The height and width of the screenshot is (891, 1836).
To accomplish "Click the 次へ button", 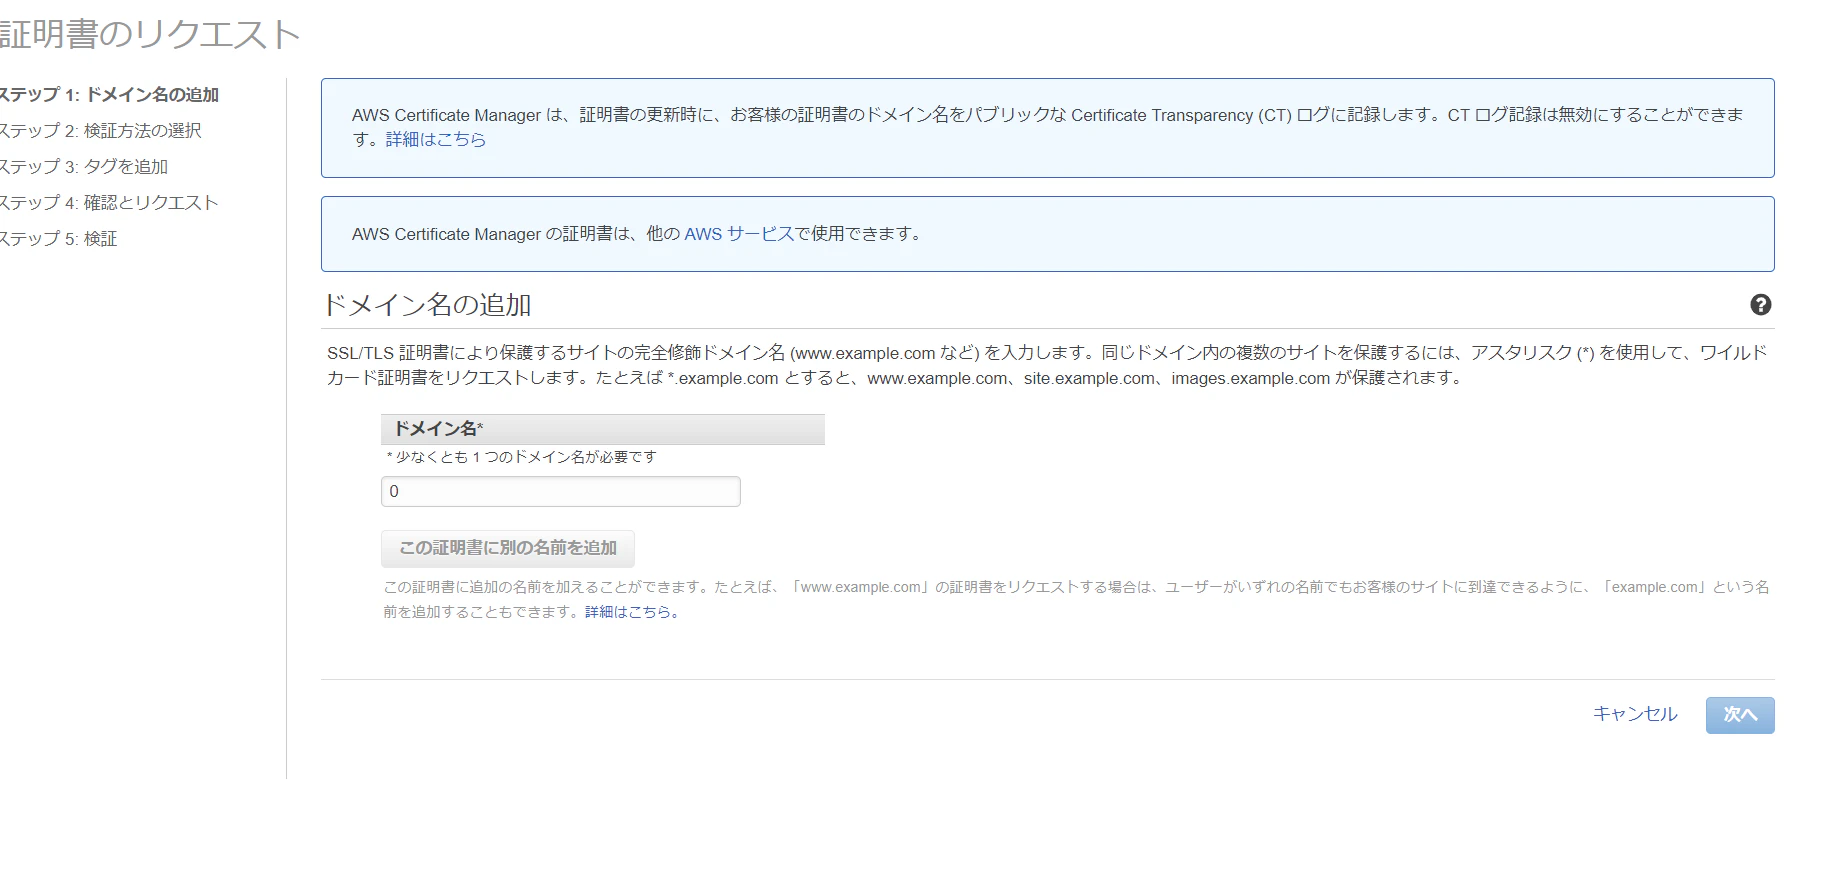I will [x=1740, y=715].
